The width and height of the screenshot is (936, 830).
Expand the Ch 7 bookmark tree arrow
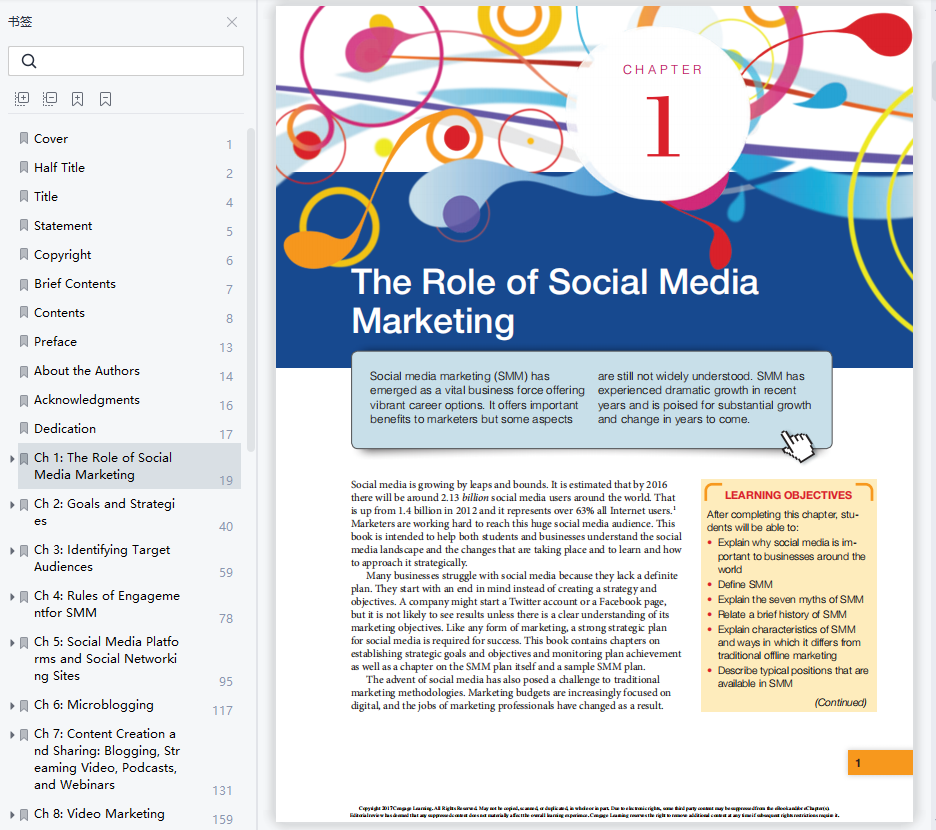[12, 734]
